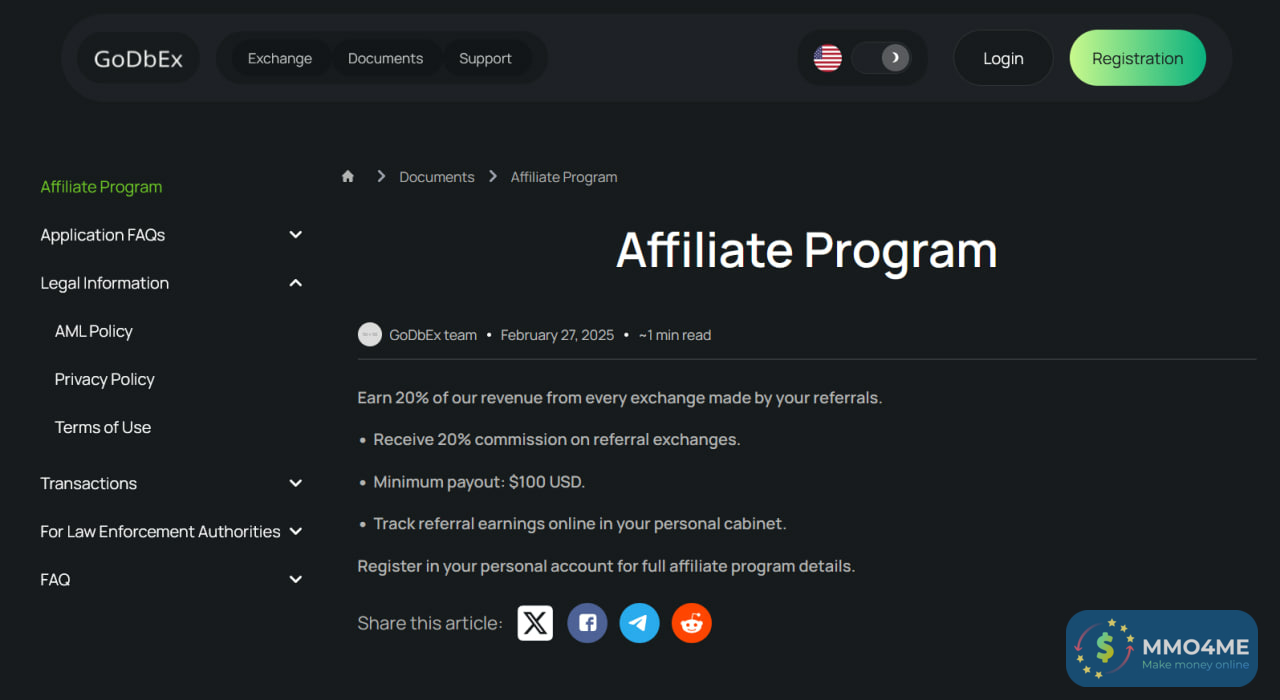1280x700 pixels.
Task: Click the 'Earn 20% of our revenue' sentence
Action: pyautogui.click(x=620, y=398)
